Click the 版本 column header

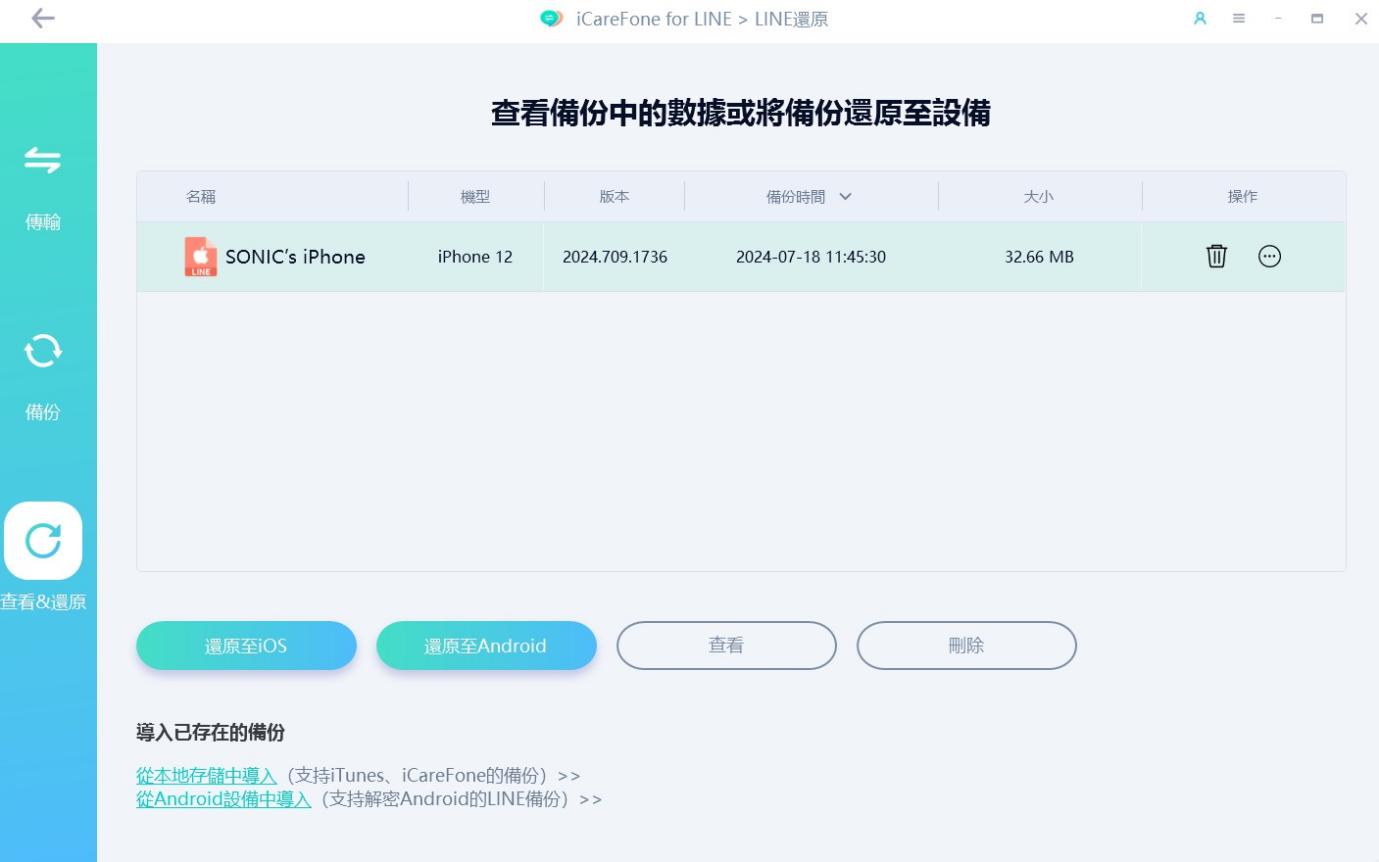point(614,197)
